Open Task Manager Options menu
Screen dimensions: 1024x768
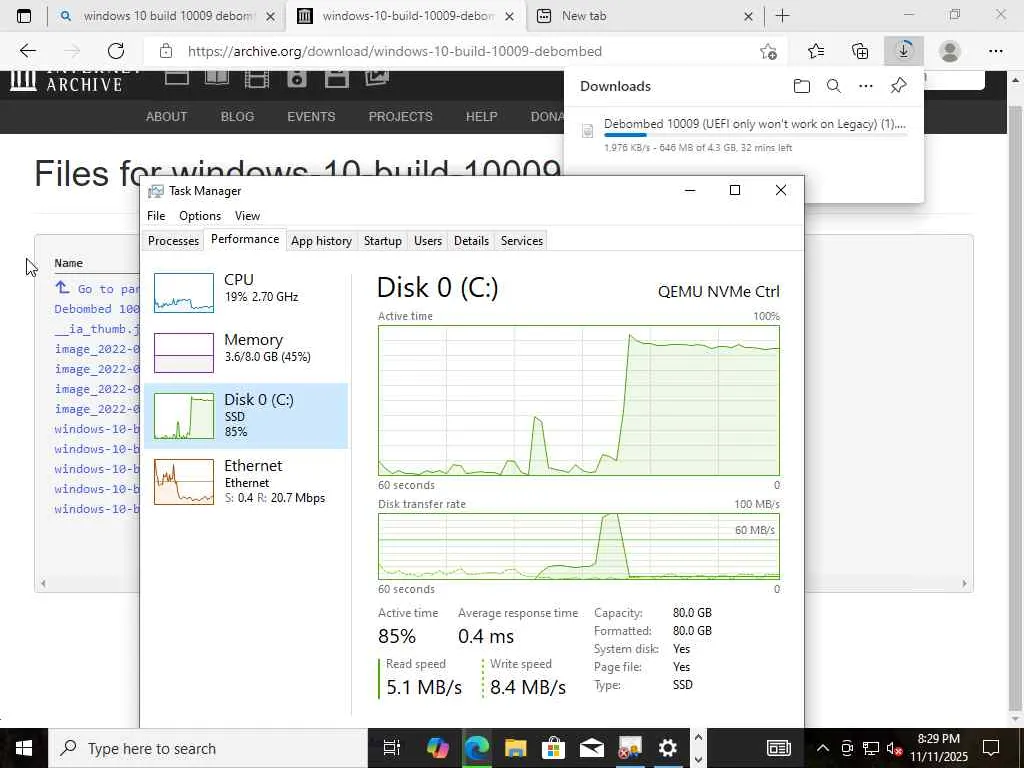[200, 216]
